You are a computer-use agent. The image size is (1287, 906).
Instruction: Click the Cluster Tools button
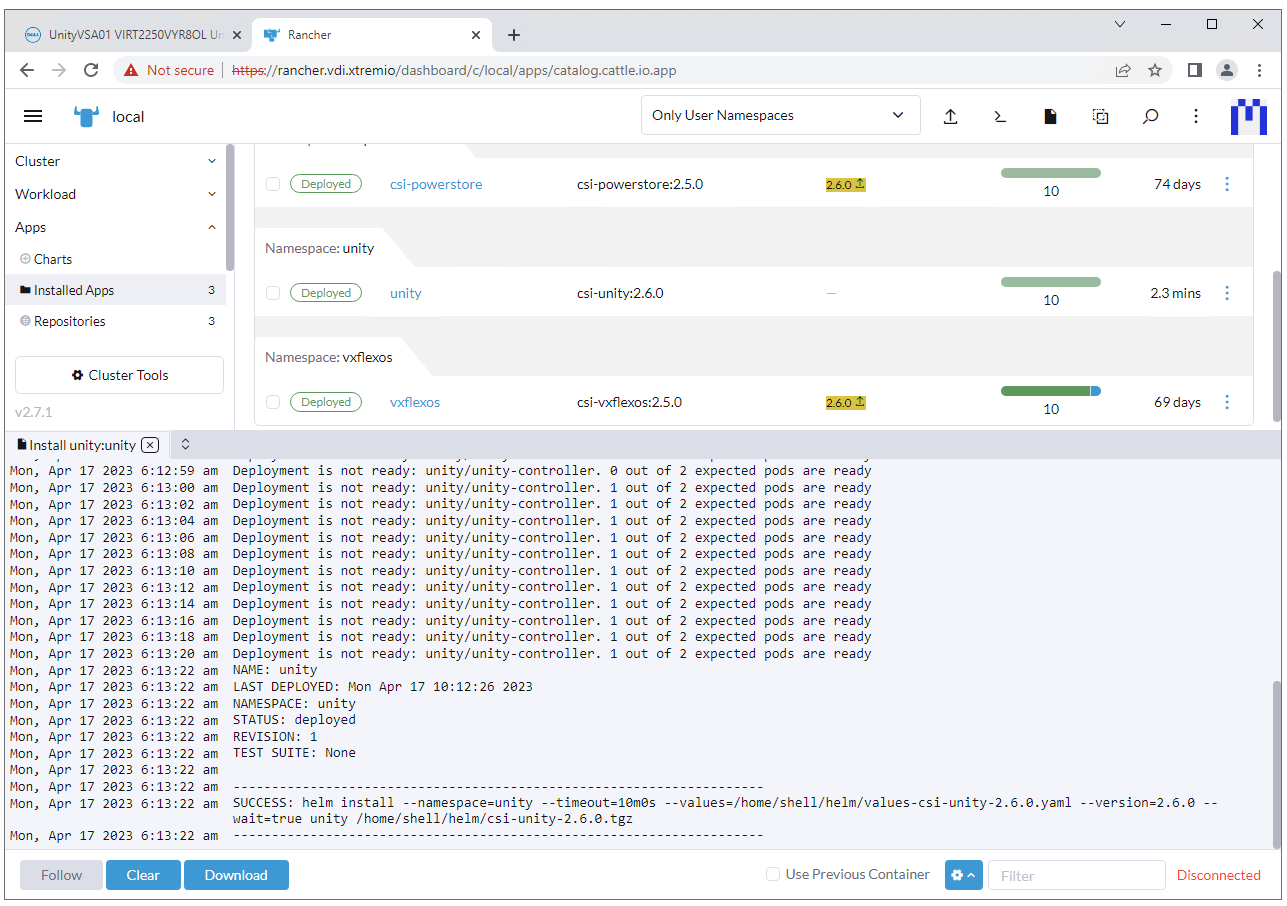(x=119, y=374)
